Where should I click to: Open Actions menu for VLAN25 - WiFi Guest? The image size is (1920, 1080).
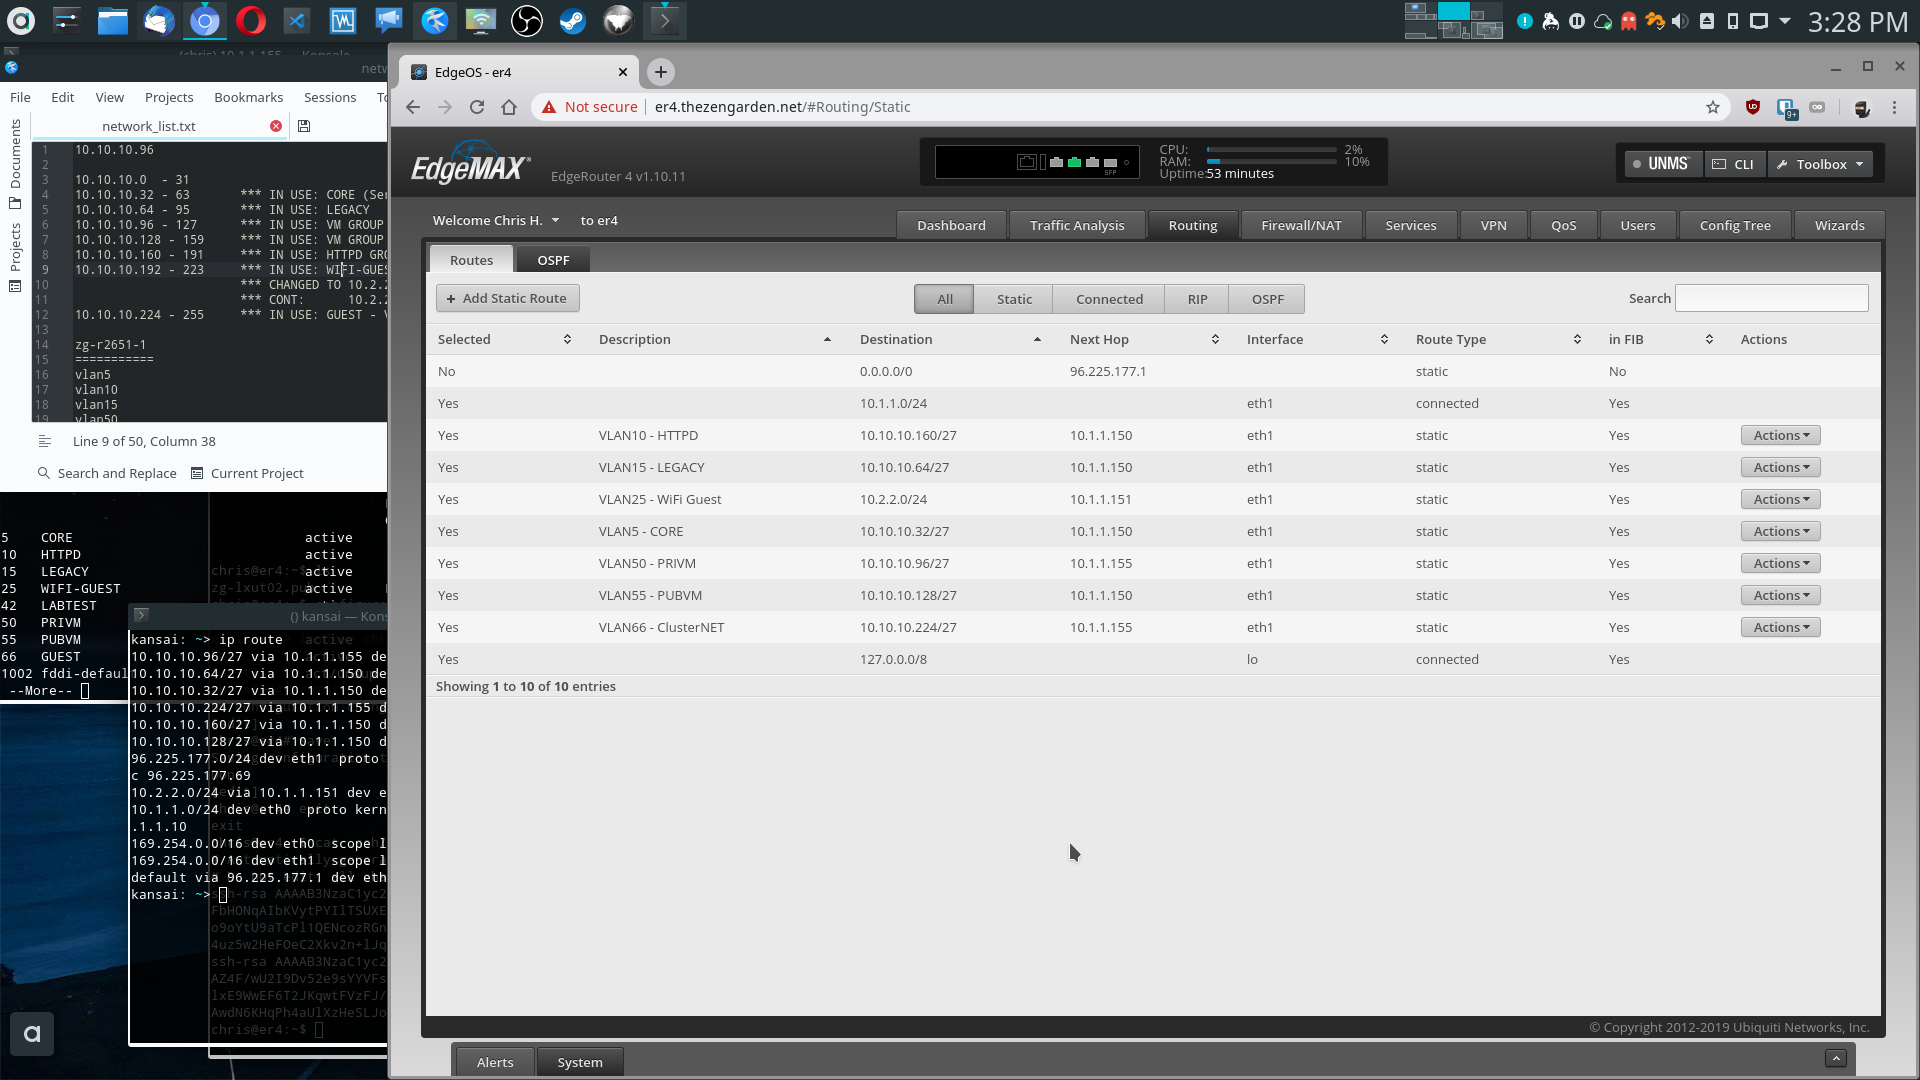click(x=1780, y=499)
